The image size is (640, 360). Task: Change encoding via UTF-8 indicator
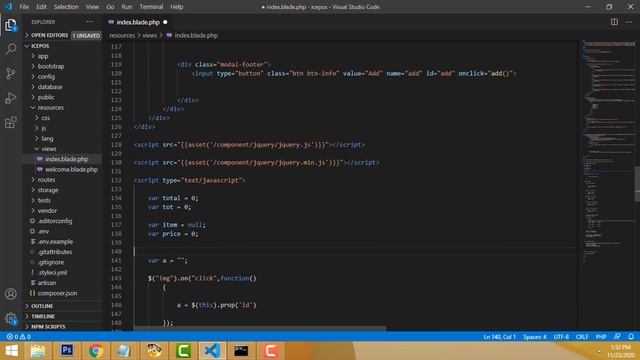coord(561,337)
